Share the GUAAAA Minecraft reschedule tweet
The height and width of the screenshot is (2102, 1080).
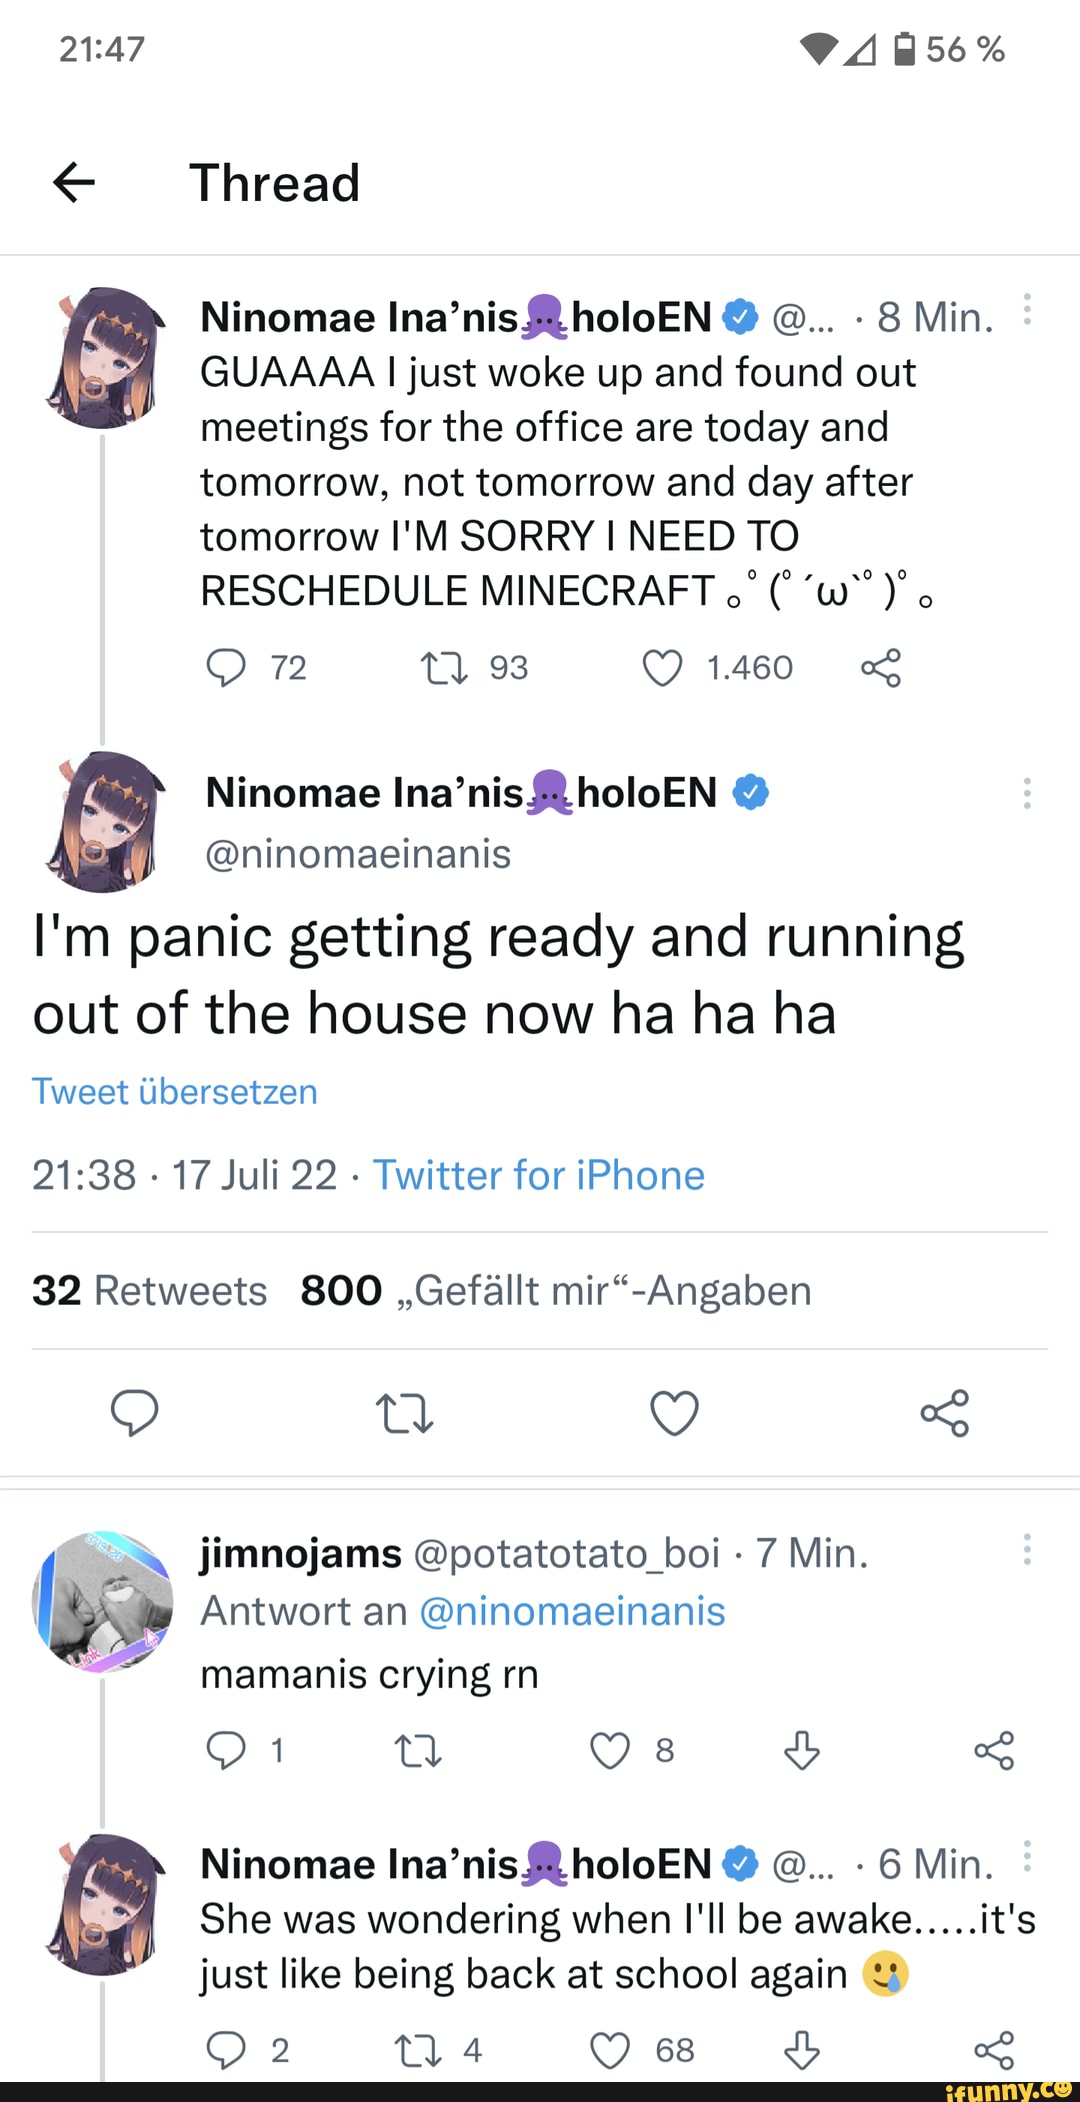pos(881,668)
